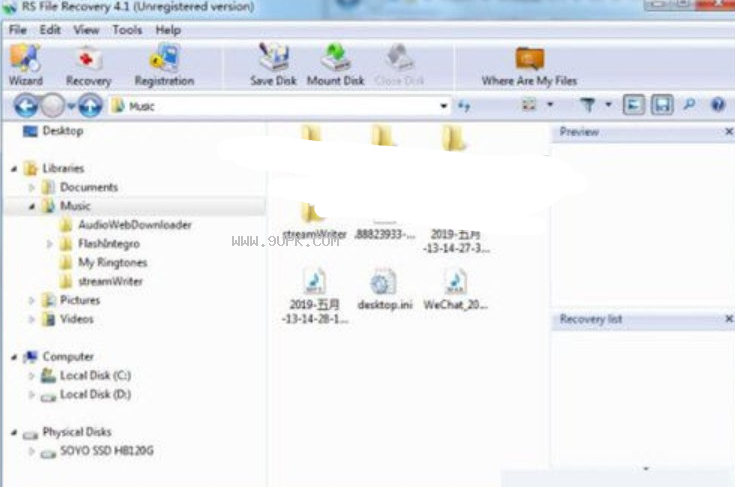Close the Recovery list panel
Viewport: 735px width, 487px height.
coord(729,319)
